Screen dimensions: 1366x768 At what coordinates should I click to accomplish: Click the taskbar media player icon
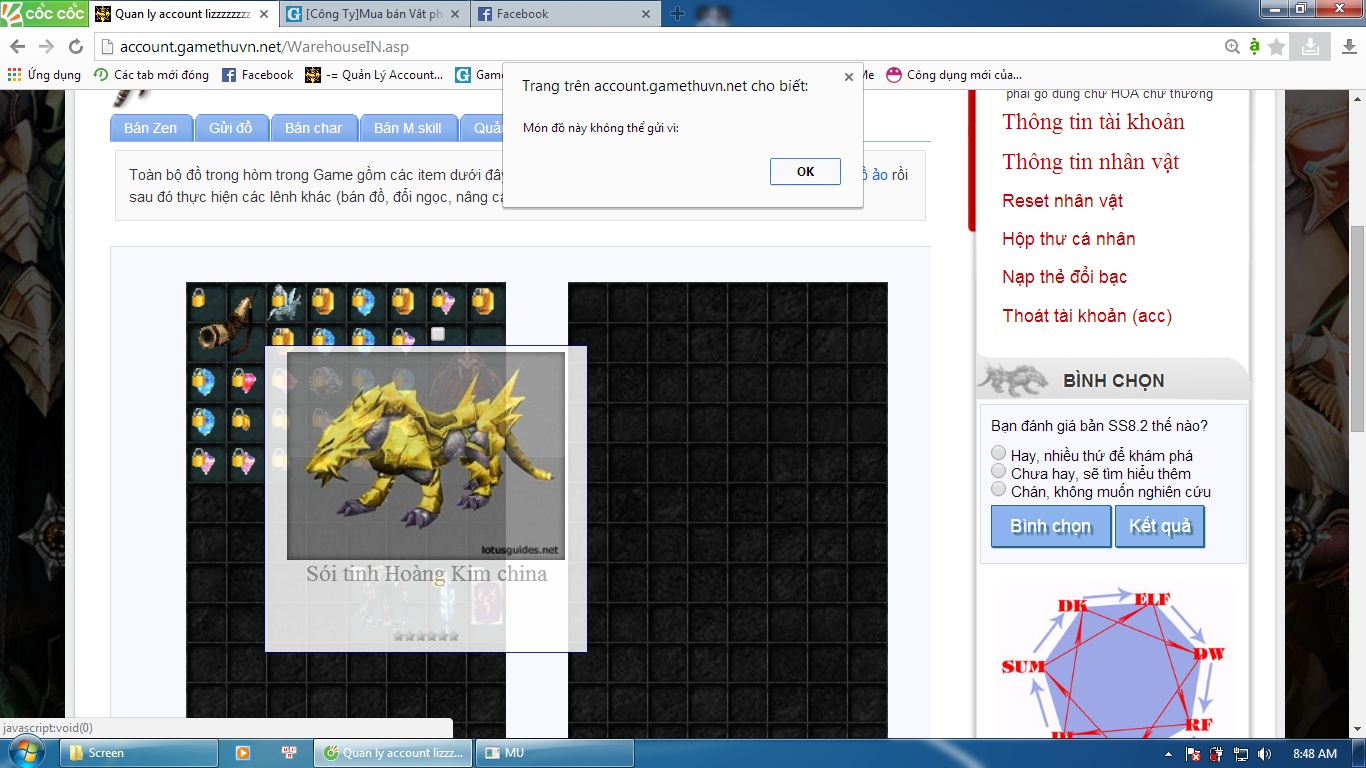point(242,753)
